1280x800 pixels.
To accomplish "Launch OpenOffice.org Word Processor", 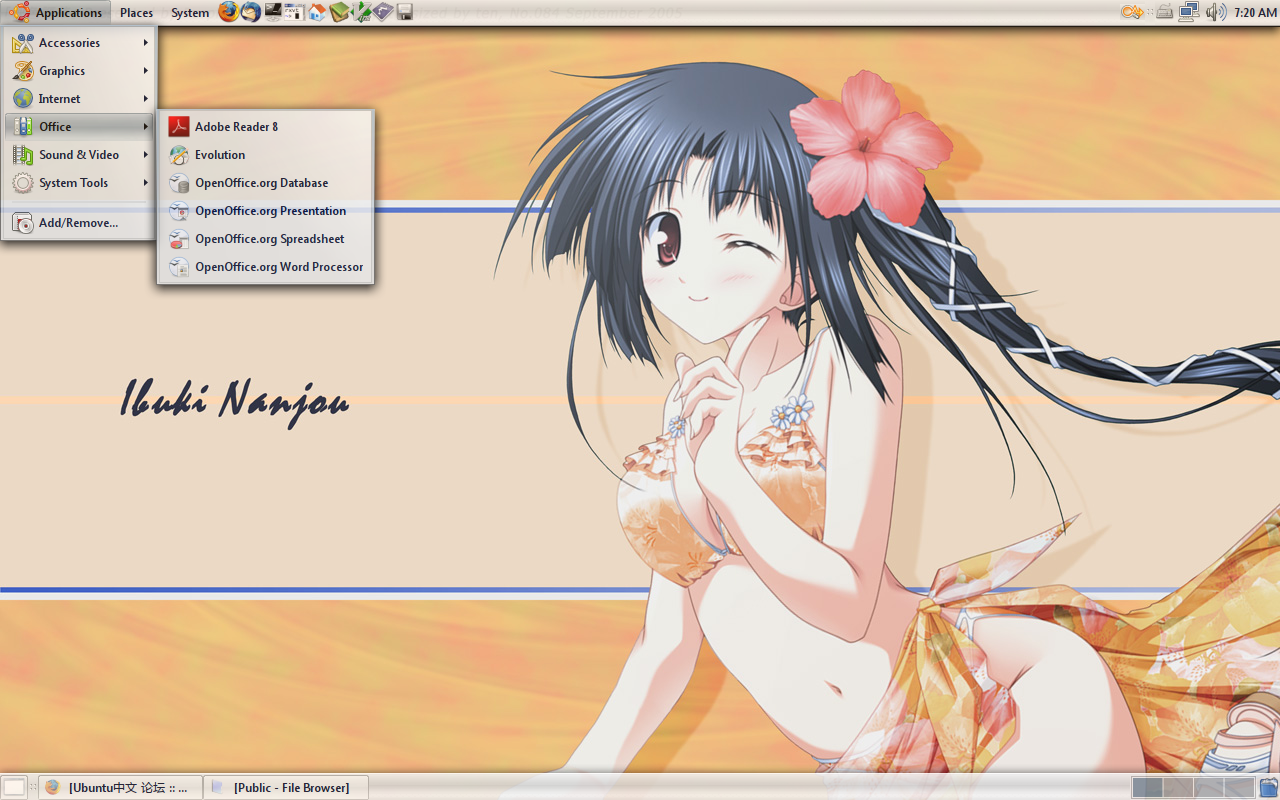I will [x=266, y=267].
